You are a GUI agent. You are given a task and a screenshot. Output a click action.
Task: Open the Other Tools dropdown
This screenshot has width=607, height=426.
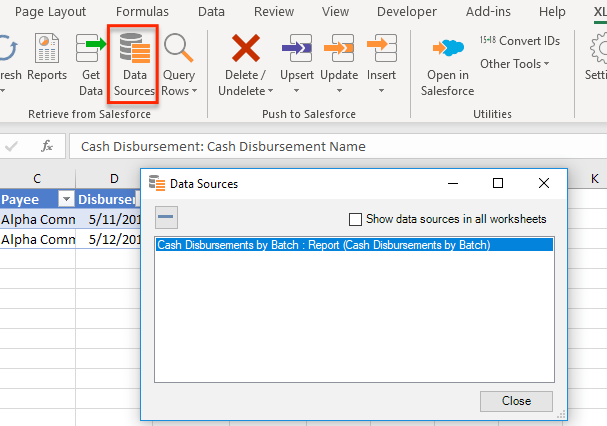[514, 64]
